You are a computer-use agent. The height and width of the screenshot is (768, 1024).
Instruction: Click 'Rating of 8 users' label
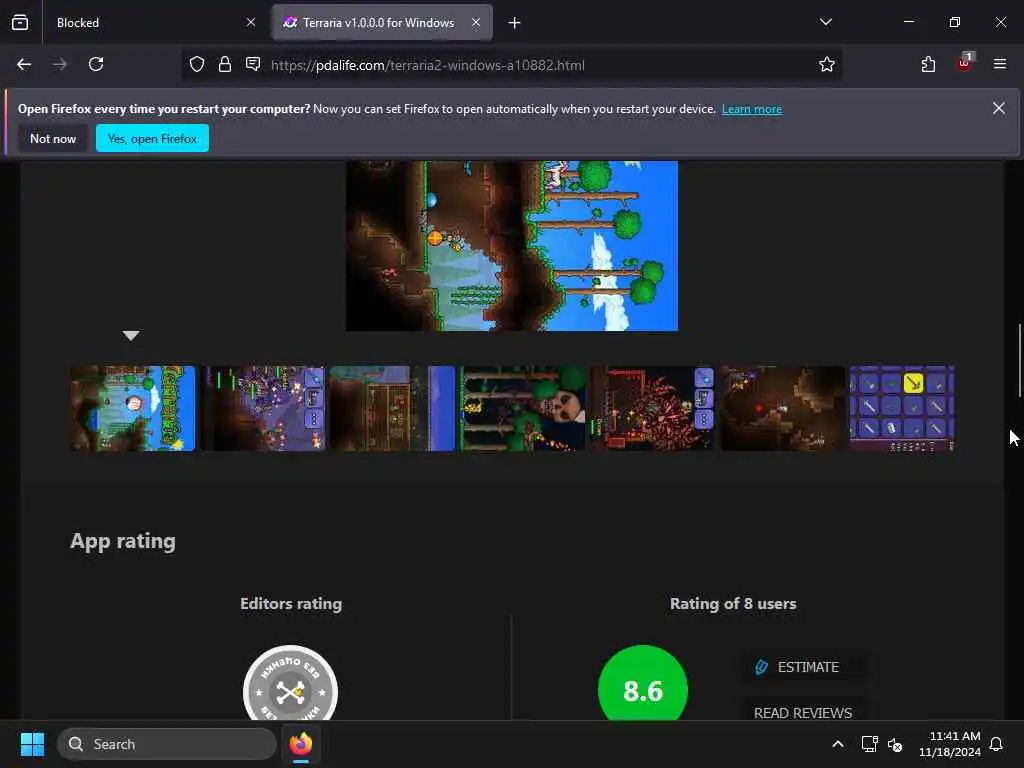(x=733, y=603)
